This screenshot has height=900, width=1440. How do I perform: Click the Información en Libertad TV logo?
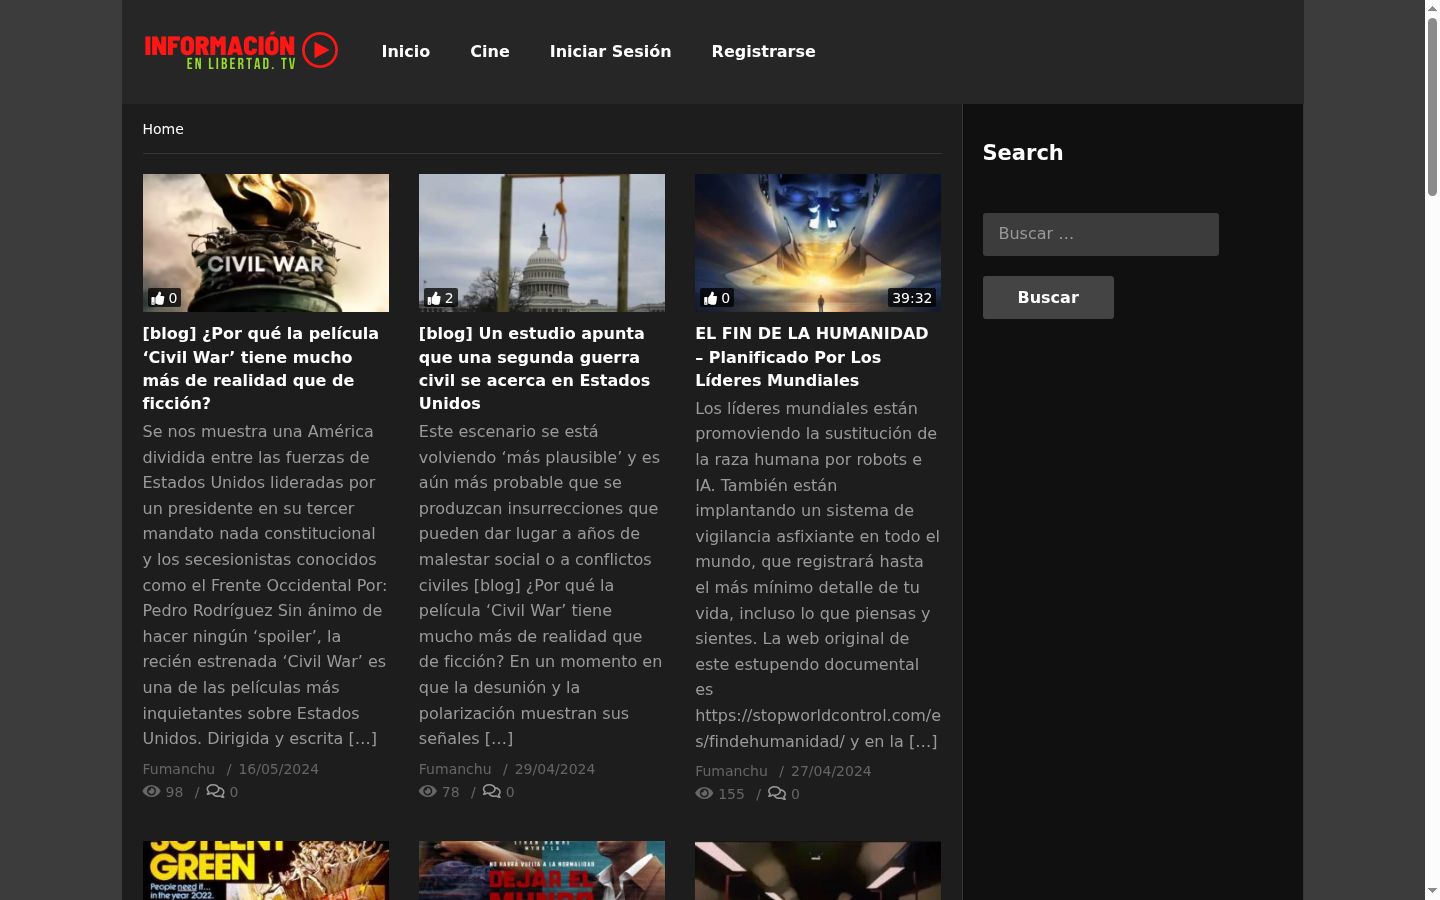[241, 51]
